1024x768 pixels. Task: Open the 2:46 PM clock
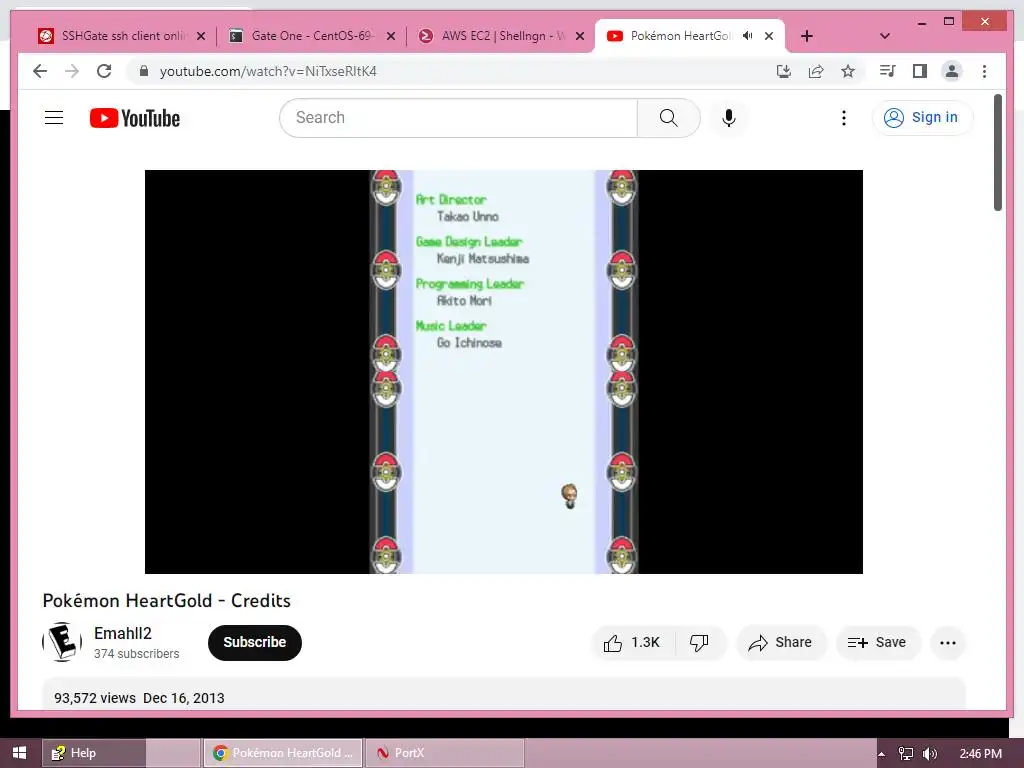pyautogui.click(x=980, y=754)
